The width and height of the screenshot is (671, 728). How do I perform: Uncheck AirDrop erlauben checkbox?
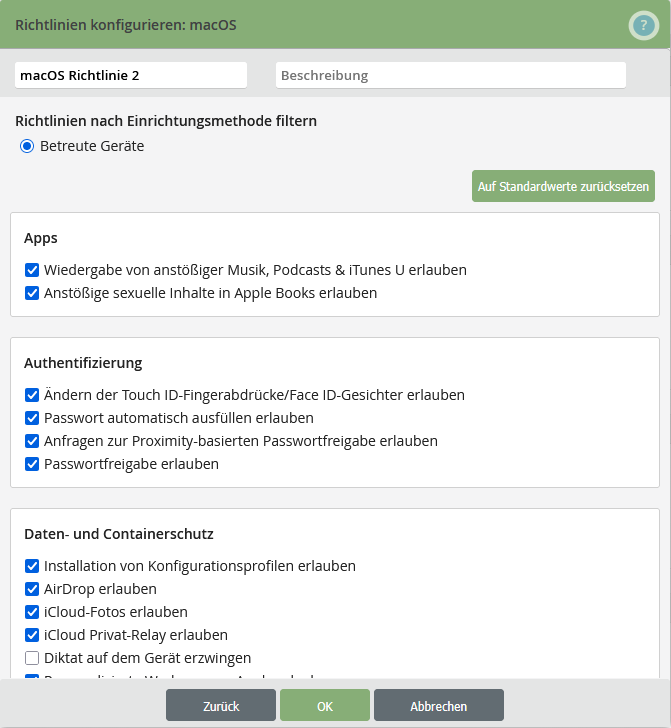pos(32,589)
